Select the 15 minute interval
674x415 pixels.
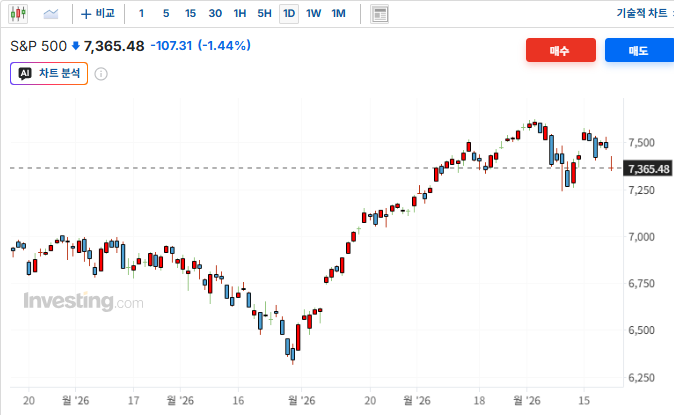point(190,14)
